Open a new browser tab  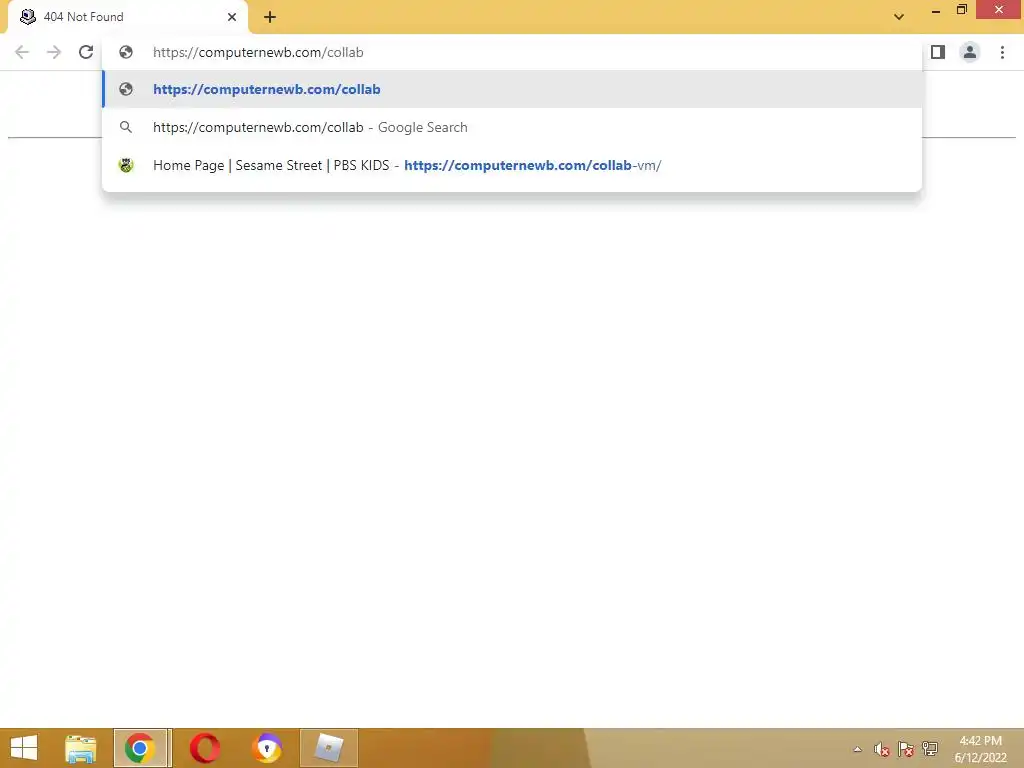coord(270,18)
